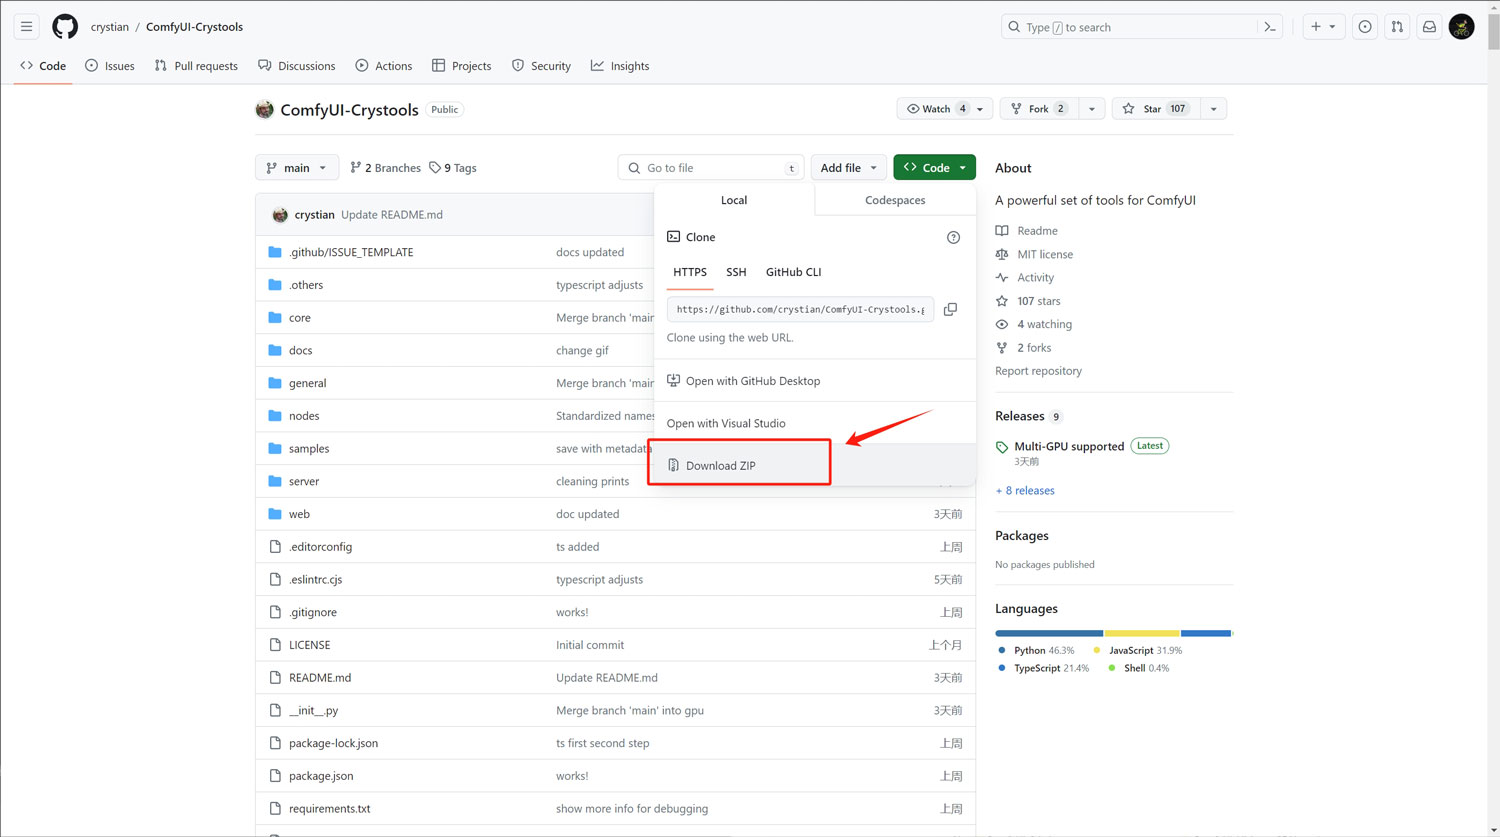Open the Security tab
The width and height of the screenshot is (1500, 837).
tap(541, 66)
